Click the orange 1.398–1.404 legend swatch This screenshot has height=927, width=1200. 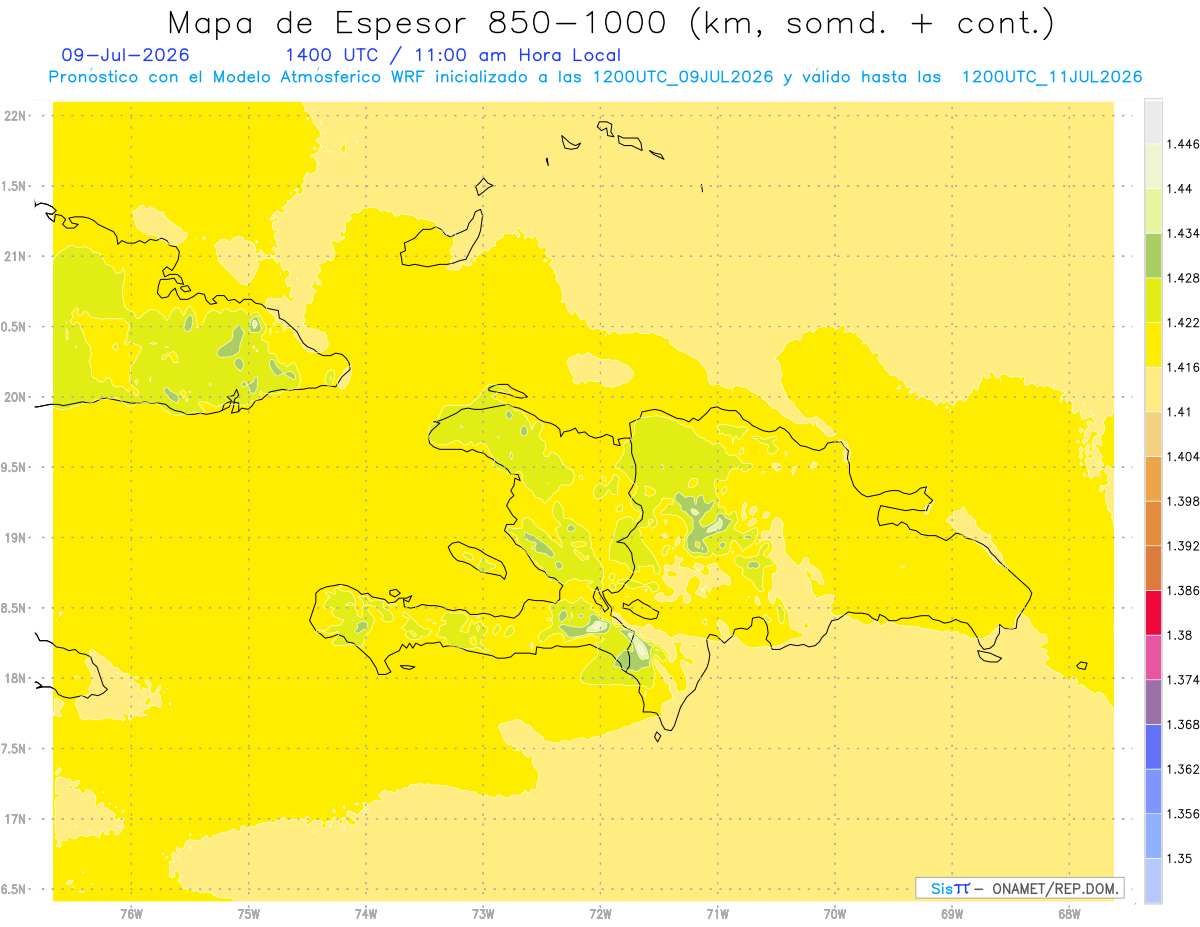1153,479
